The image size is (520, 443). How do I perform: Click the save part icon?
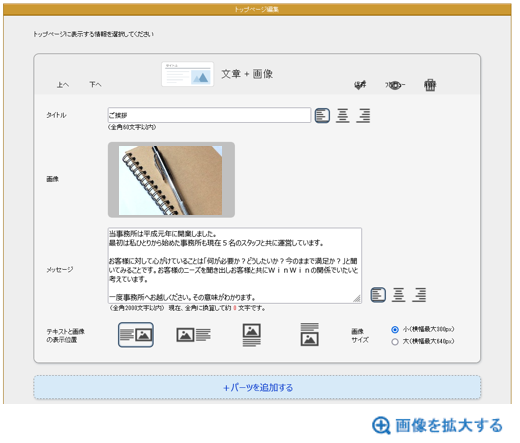point(360,85)
